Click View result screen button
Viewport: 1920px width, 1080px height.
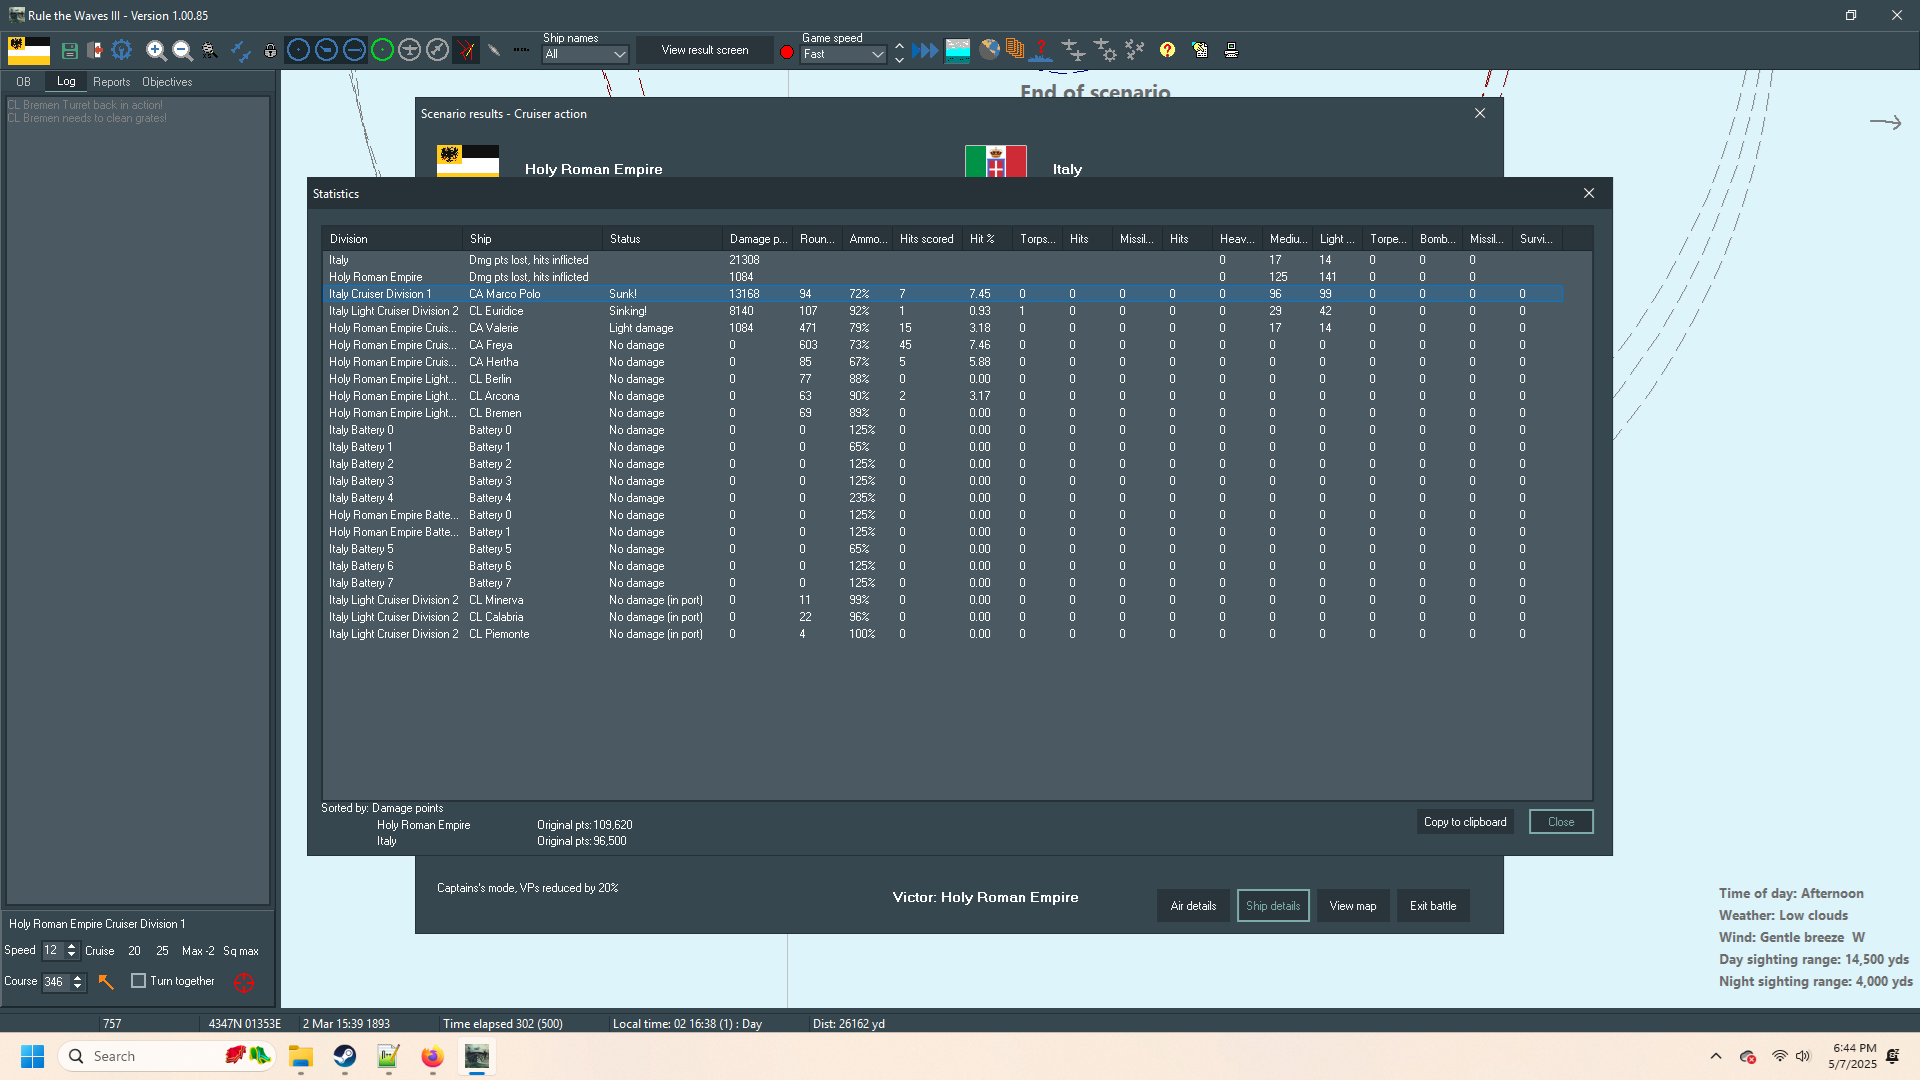[705, 50]
